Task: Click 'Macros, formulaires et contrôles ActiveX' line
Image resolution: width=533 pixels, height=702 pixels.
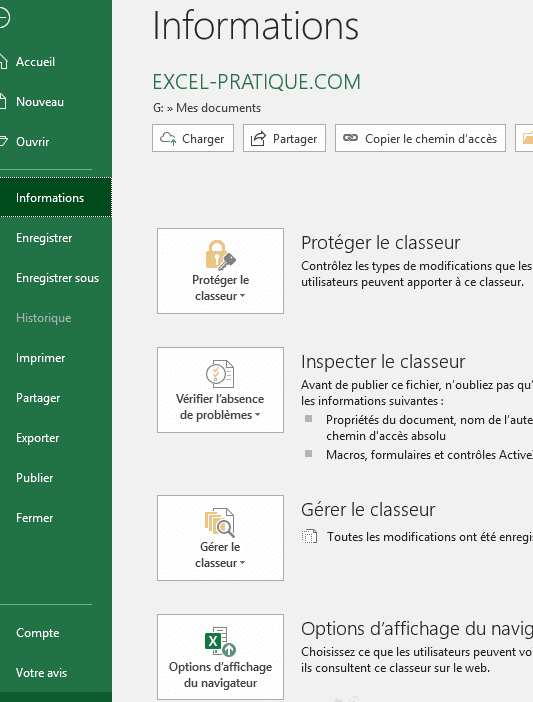Action: pos(429,454)
